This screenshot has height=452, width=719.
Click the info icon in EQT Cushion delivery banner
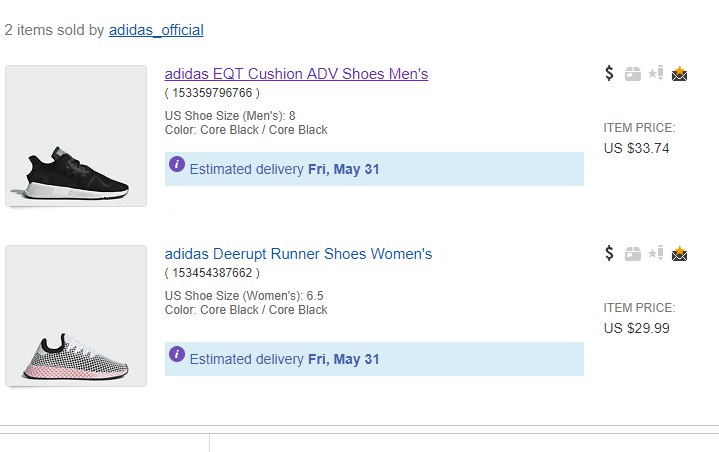point(177,164)
